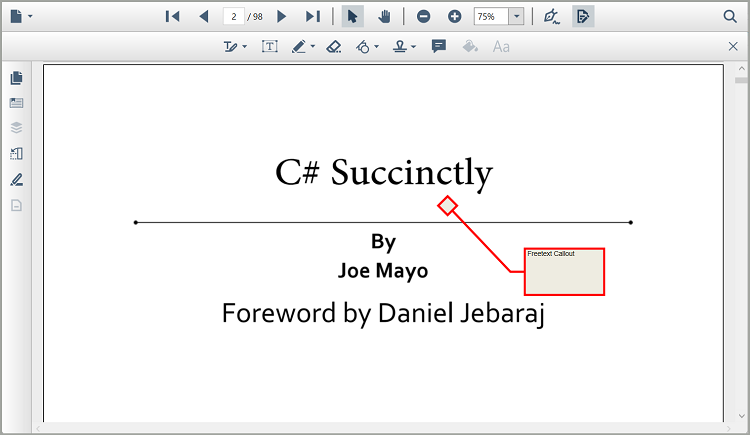Click the zoom in plus button

click(454, 17)
